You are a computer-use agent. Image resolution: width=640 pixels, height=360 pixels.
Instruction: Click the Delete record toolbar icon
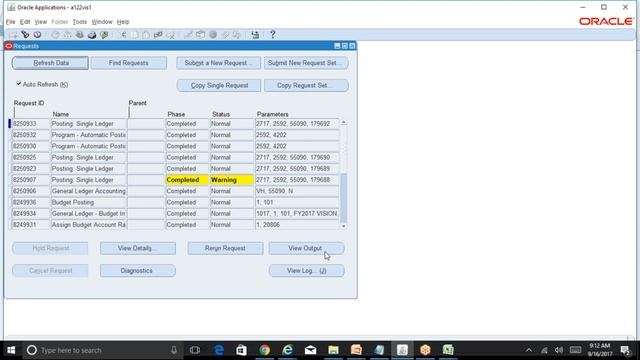click(x=170, y=35)
